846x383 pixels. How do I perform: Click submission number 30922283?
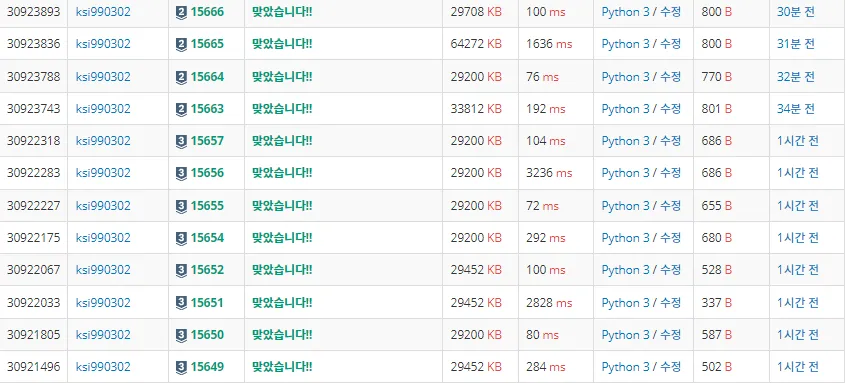click(x=33, y=174)
